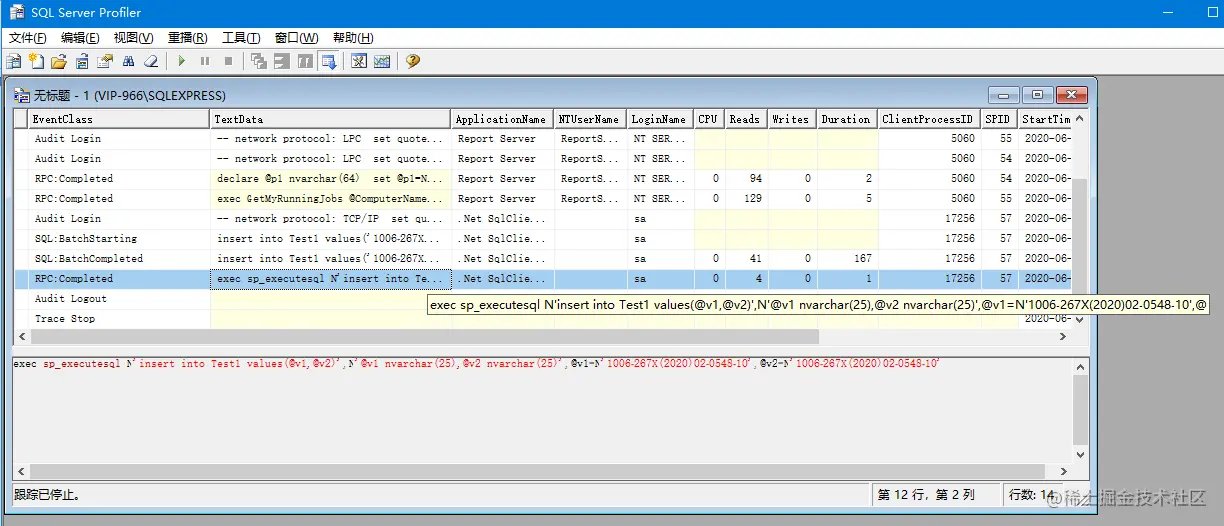The width and height of the screenshot is (1224, 526).
Task: Open the 帮助(H) menu
Action: point(351,37)
